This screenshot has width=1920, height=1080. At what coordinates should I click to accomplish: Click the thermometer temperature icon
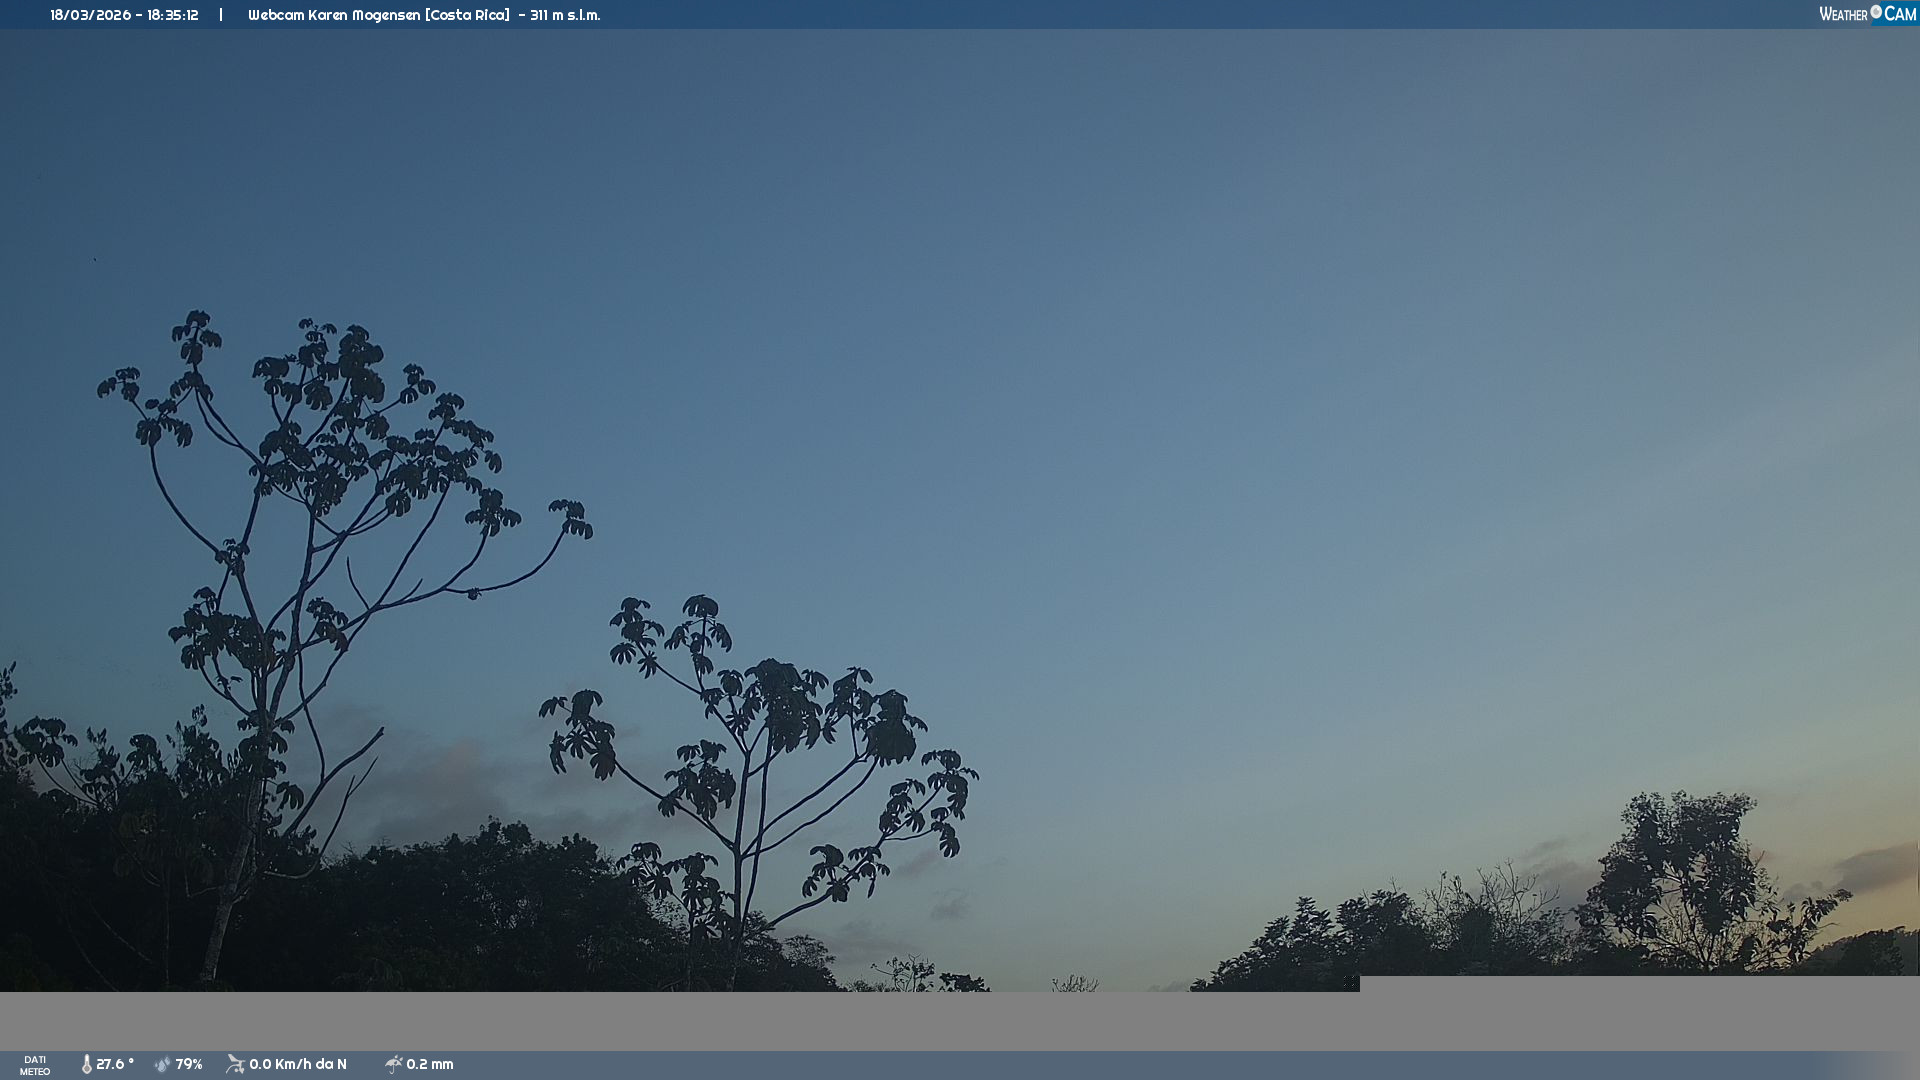click(x=87, y=1064)
